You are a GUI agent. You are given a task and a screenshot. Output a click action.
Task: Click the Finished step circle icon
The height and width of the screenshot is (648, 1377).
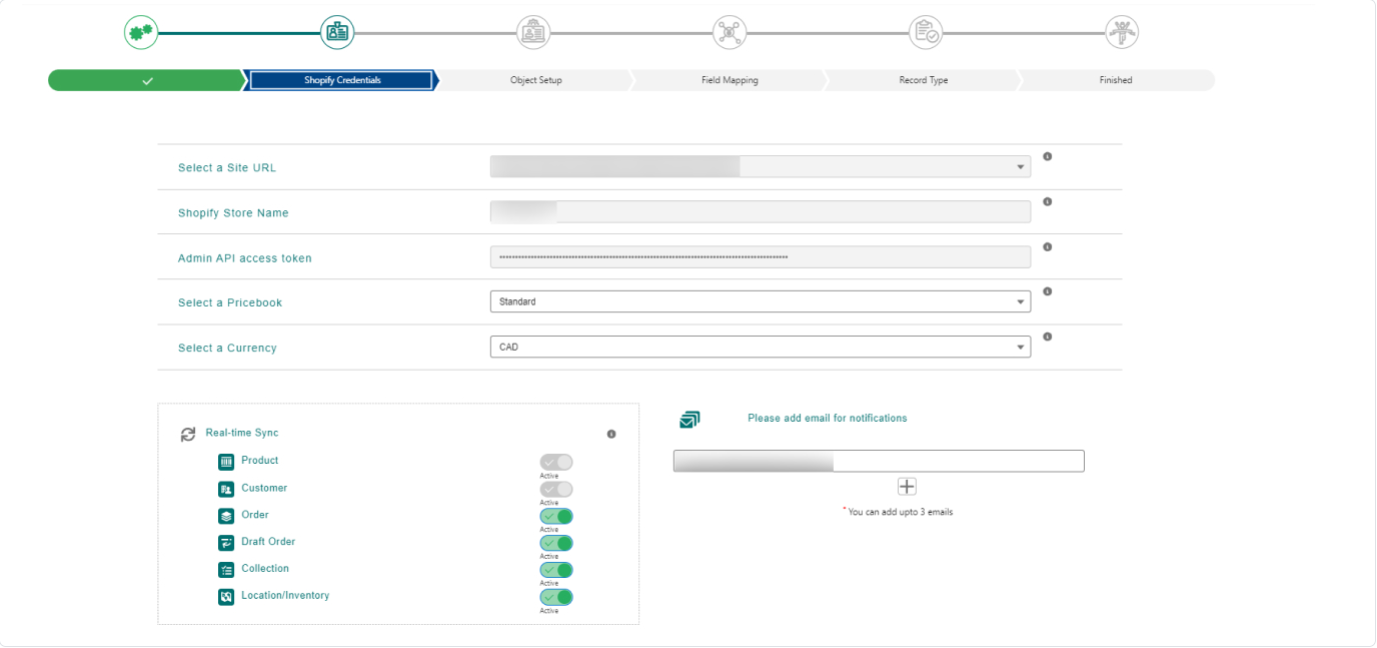pyautogui.click(x=1122, y=32)
